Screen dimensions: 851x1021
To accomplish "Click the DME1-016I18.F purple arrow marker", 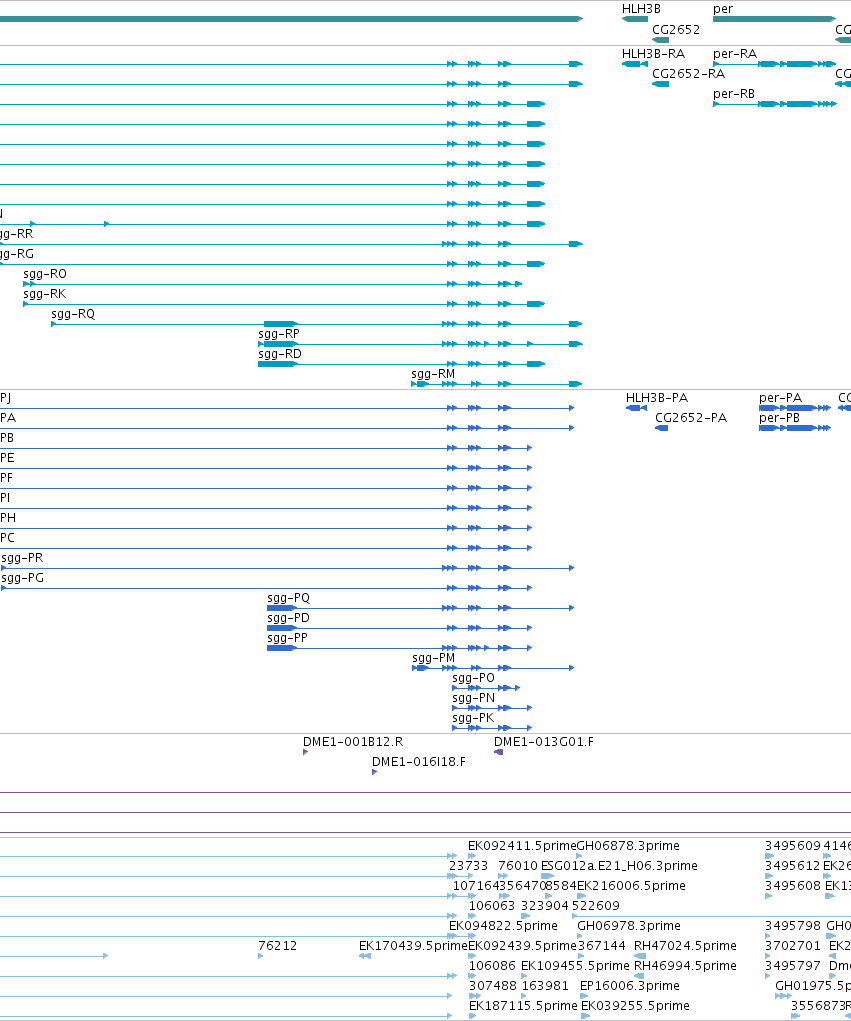I will pyautogui.click(x=374, y=772).
